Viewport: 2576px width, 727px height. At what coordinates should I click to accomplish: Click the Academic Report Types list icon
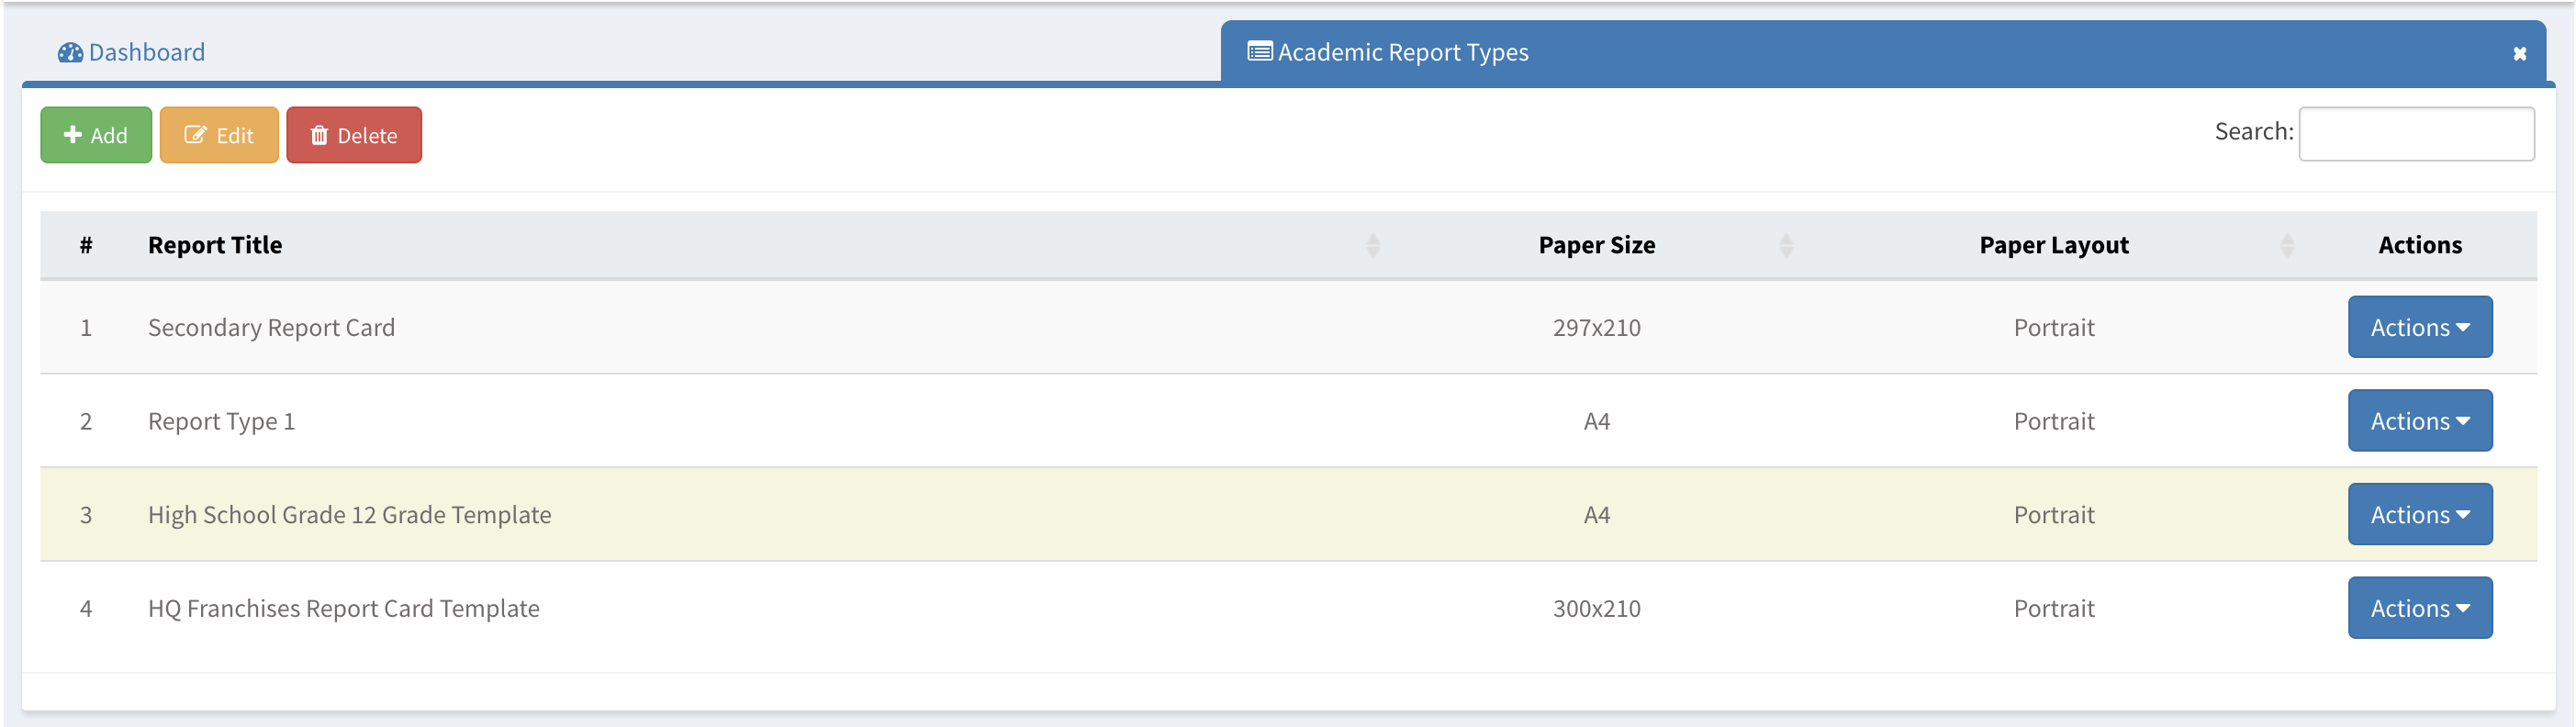click(1259, 52)
